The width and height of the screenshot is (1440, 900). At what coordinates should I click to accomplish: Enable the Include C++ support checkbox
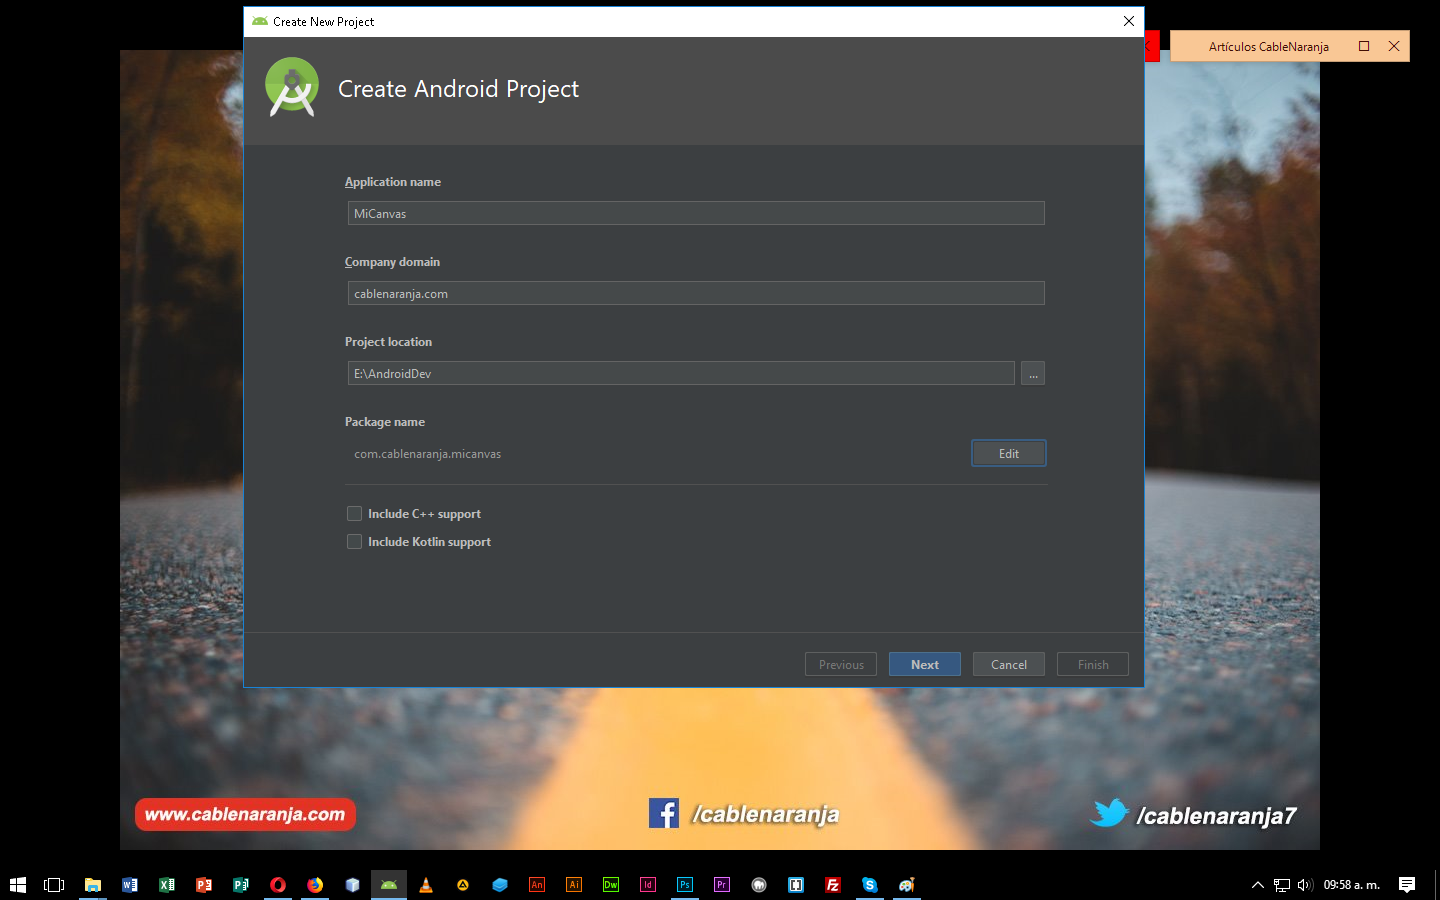click(354, 514)
